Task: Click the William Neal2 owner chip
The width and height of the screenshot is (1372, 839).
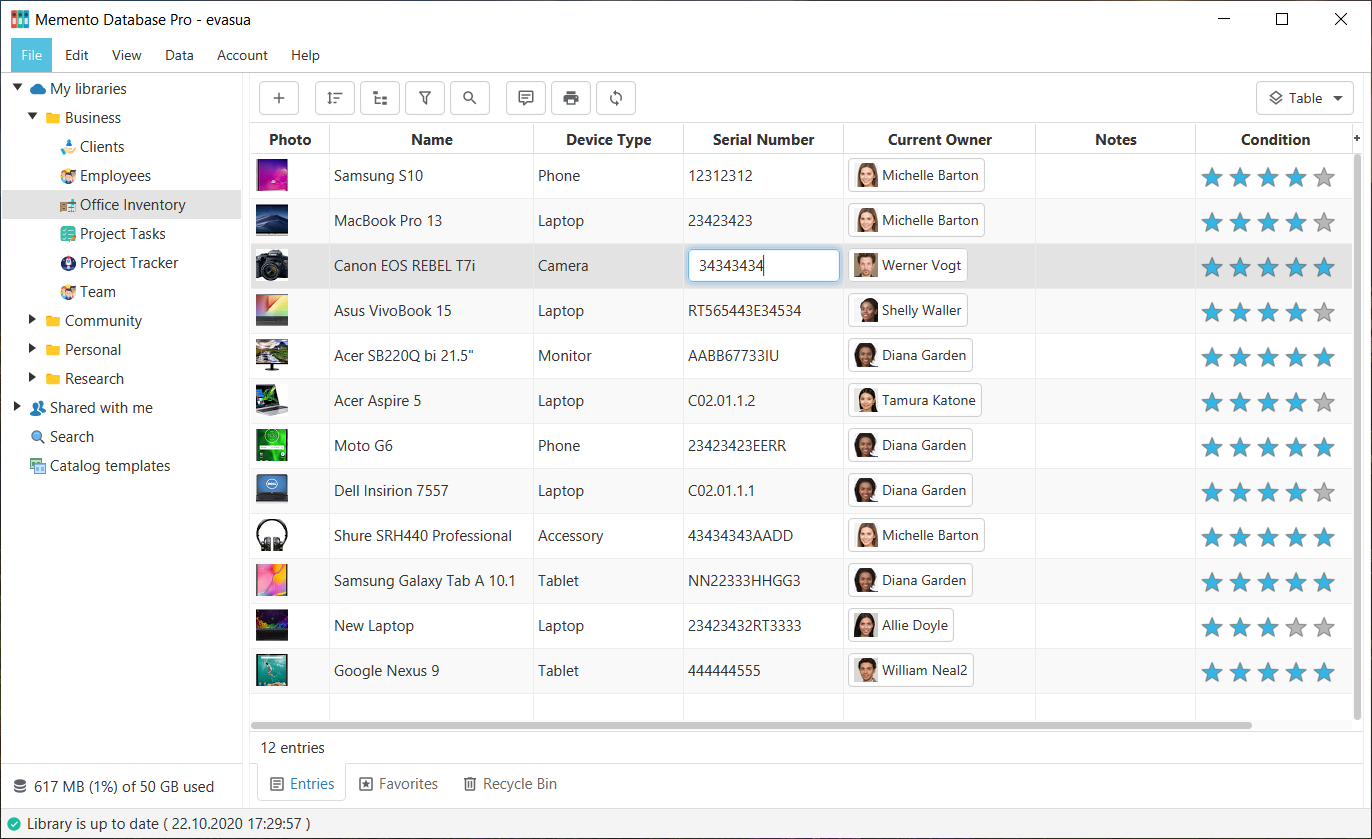Action: coord(911,670)
